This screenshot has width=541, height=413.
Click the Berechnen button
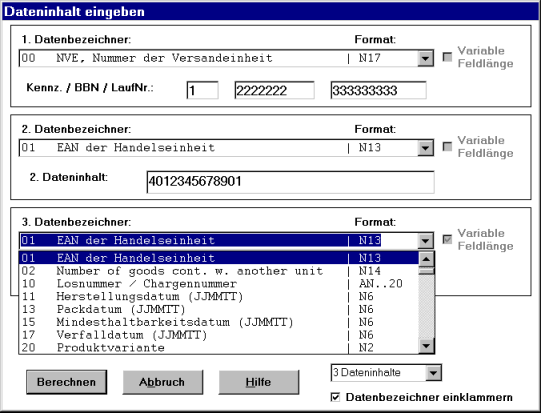[x=67, y=382]
